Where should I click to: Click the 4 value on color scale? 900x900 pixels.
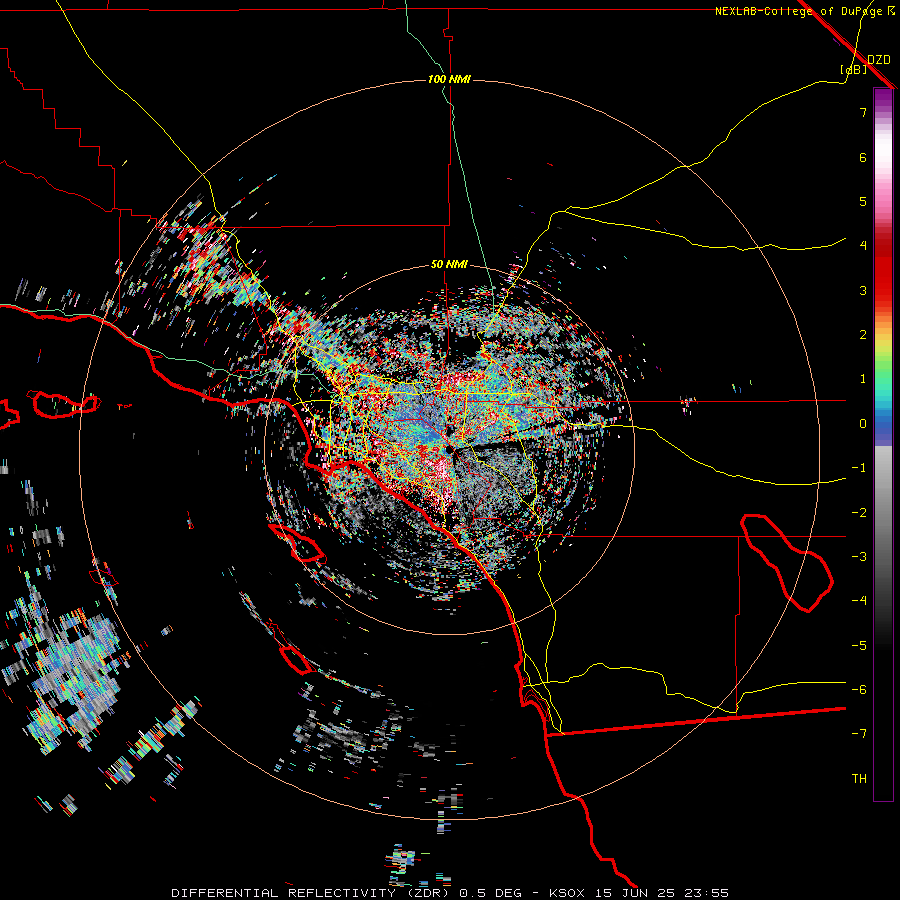(863, 246)
